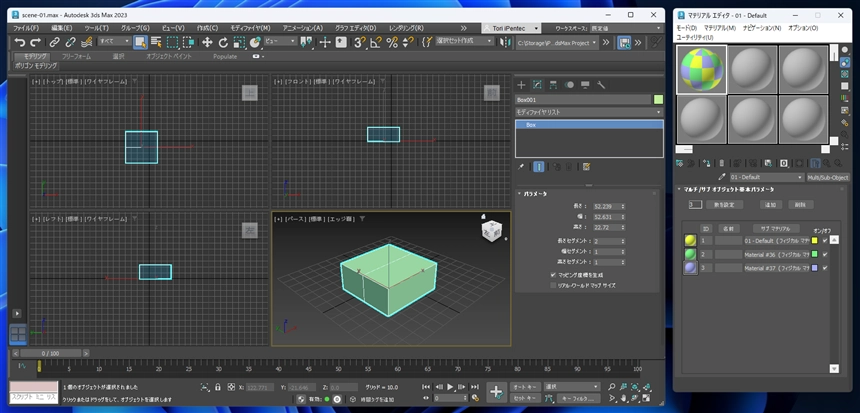Viewport: 860px width, 413px height.
Task: Open the Utilities wrench tab icon
Action: (x=601, y=84)
